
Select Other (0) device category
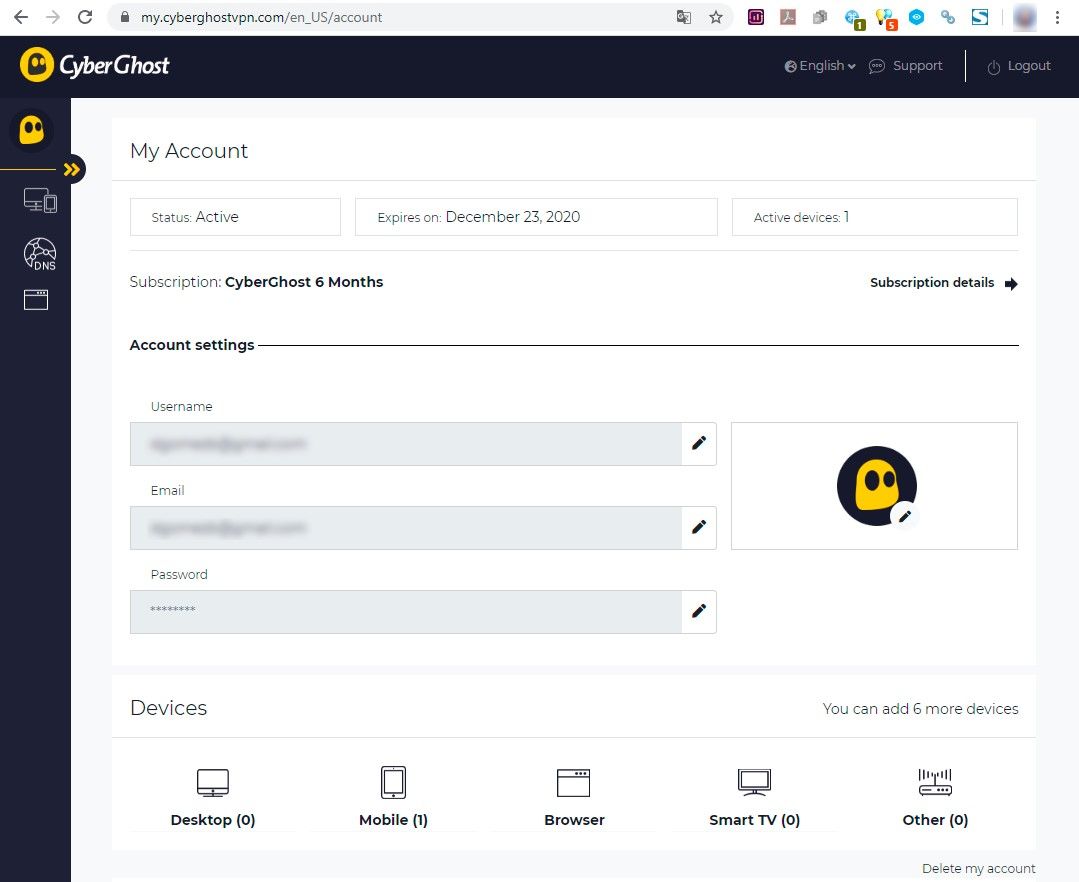coord(935,797)
